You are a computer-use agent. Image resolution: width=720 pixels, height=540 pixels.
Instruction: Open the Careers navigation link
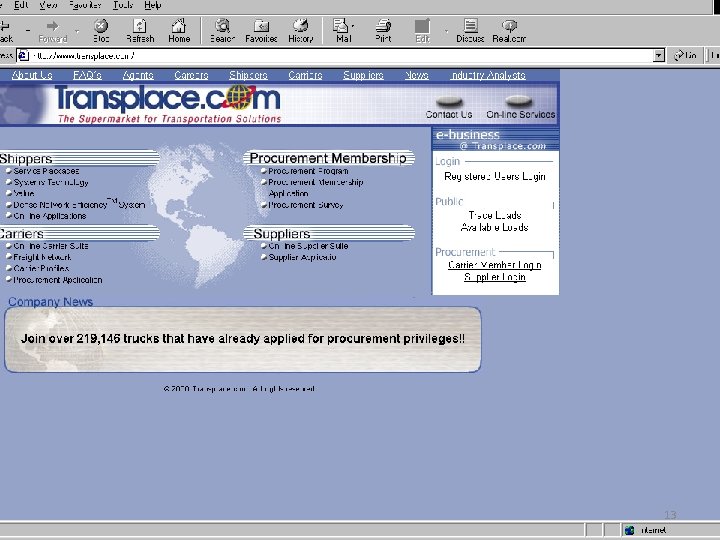point(191,75)
